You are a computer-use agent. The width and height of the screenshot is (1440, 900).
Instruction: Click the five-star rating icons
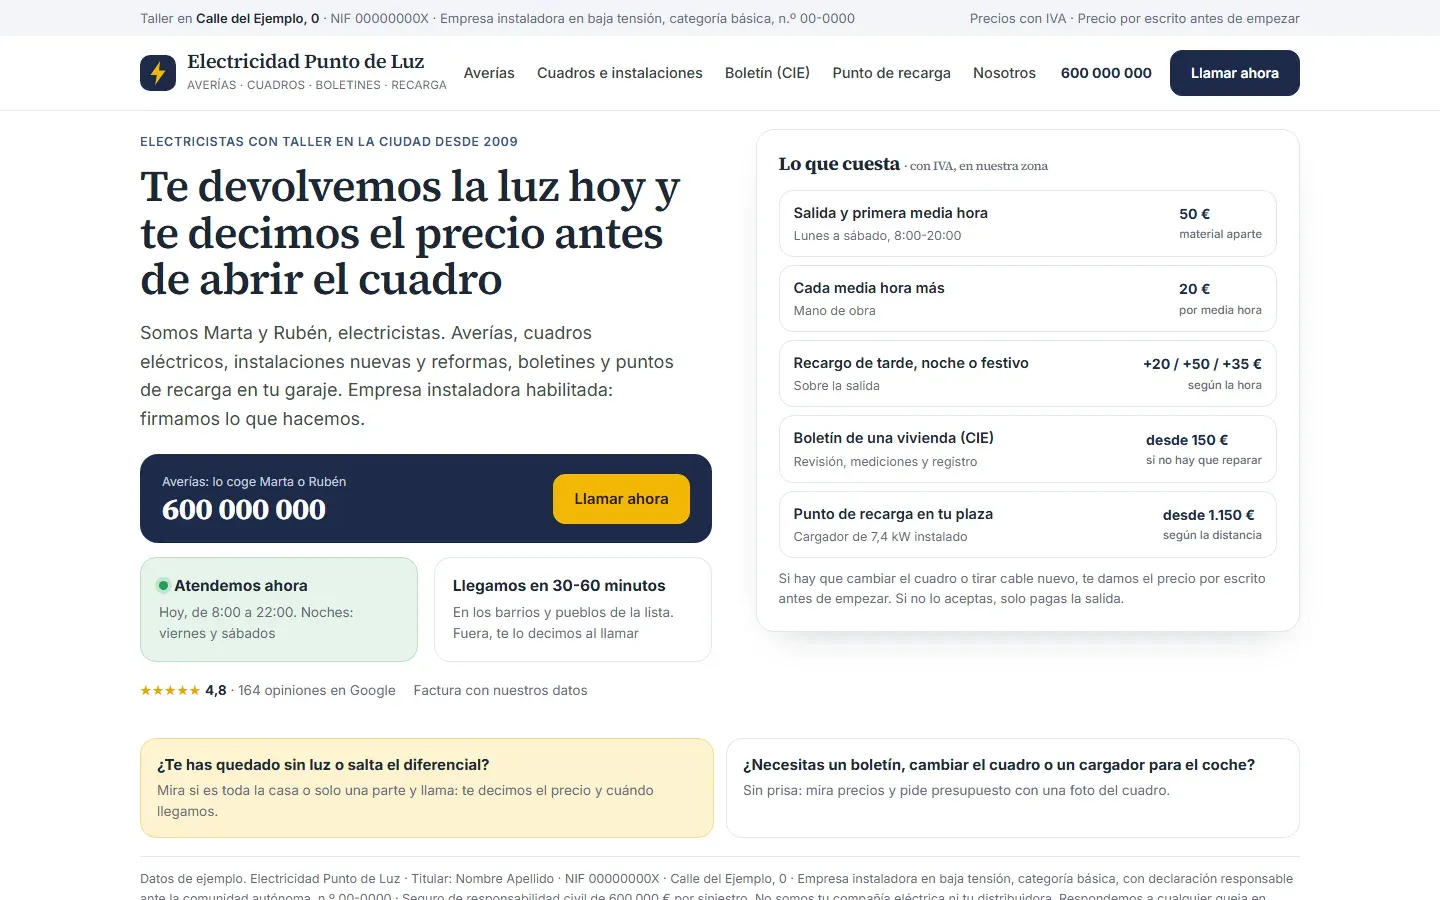click(x=170, y=690)
